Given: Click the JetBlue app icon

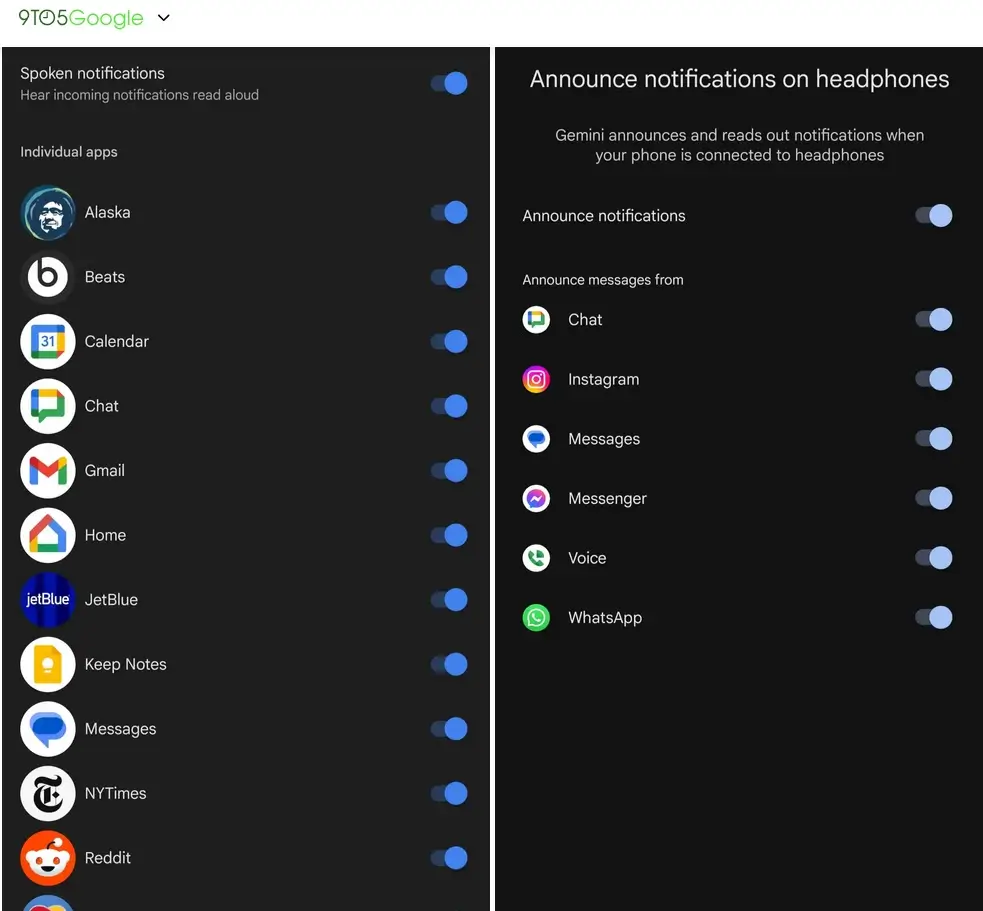Looking at the screenshot, I should (47, 600).
